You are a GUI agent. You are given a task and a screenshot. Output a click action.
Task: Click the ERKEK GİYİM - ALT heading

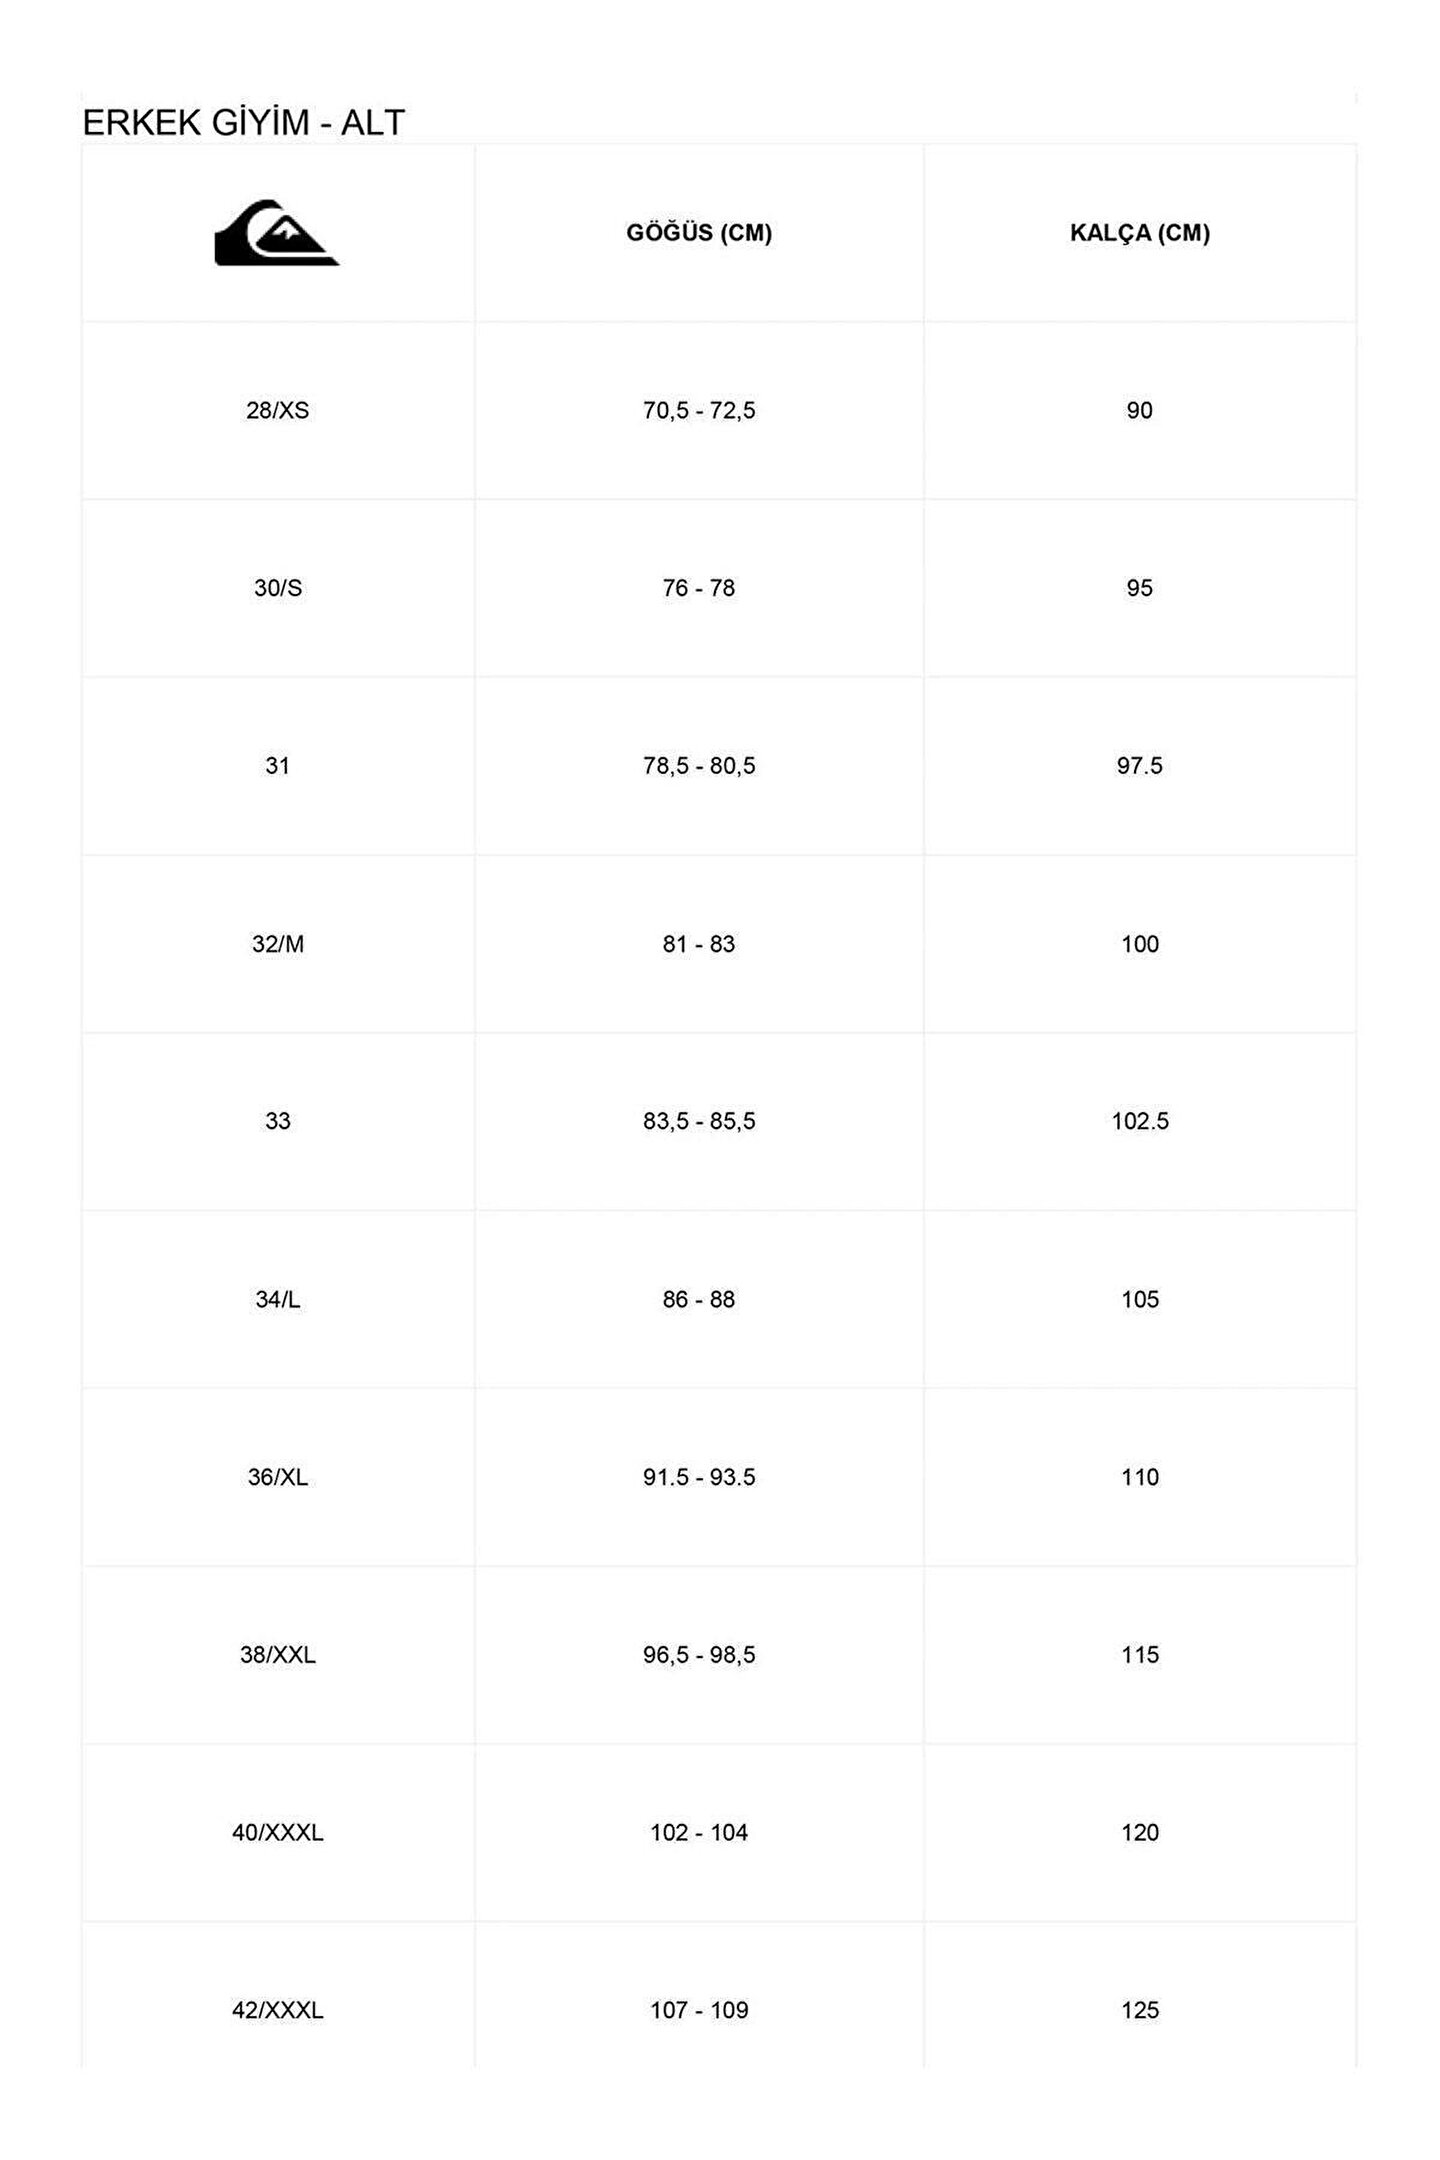coord(243,123)
